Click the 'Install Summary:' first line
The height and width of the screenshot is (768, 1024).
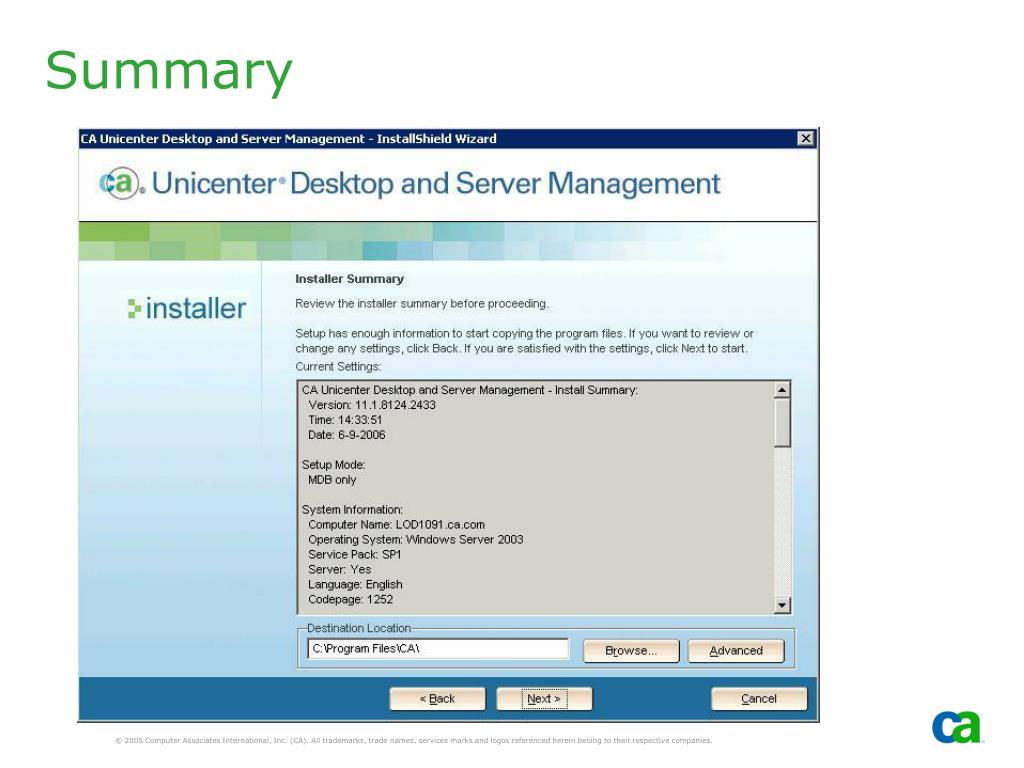point(470,390)
